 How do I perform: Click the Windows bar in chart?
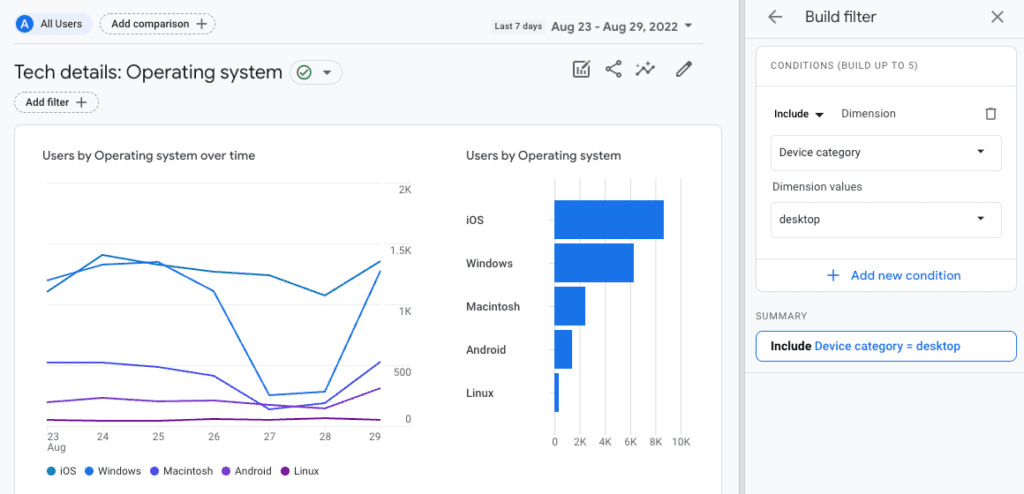pos(594,263)
